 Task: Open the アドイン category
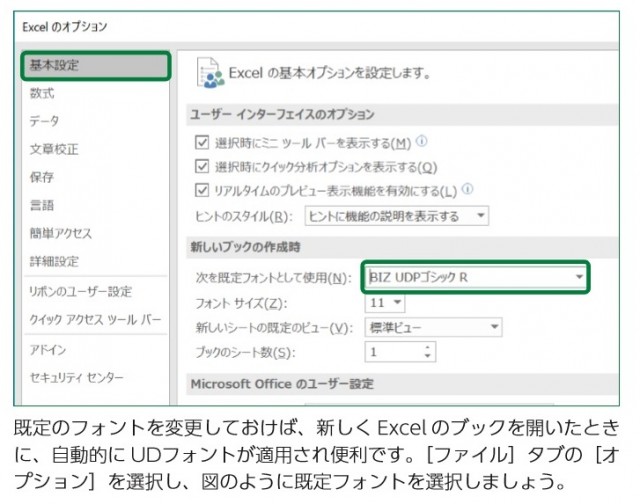coord(47,350)
